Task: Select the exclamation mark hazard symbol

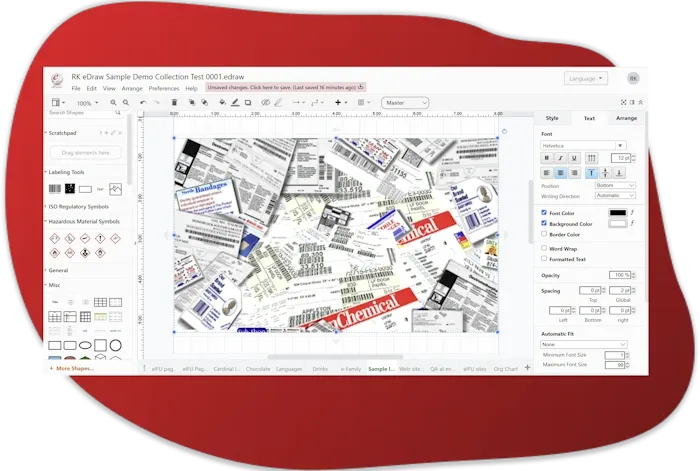Action: (x=100, y=238)
